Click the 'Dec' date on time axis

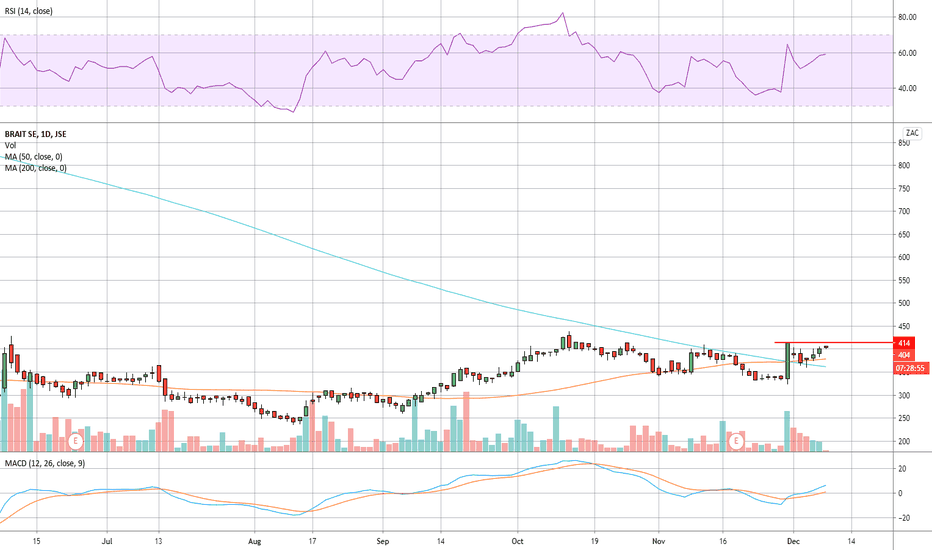coord(793,542)
